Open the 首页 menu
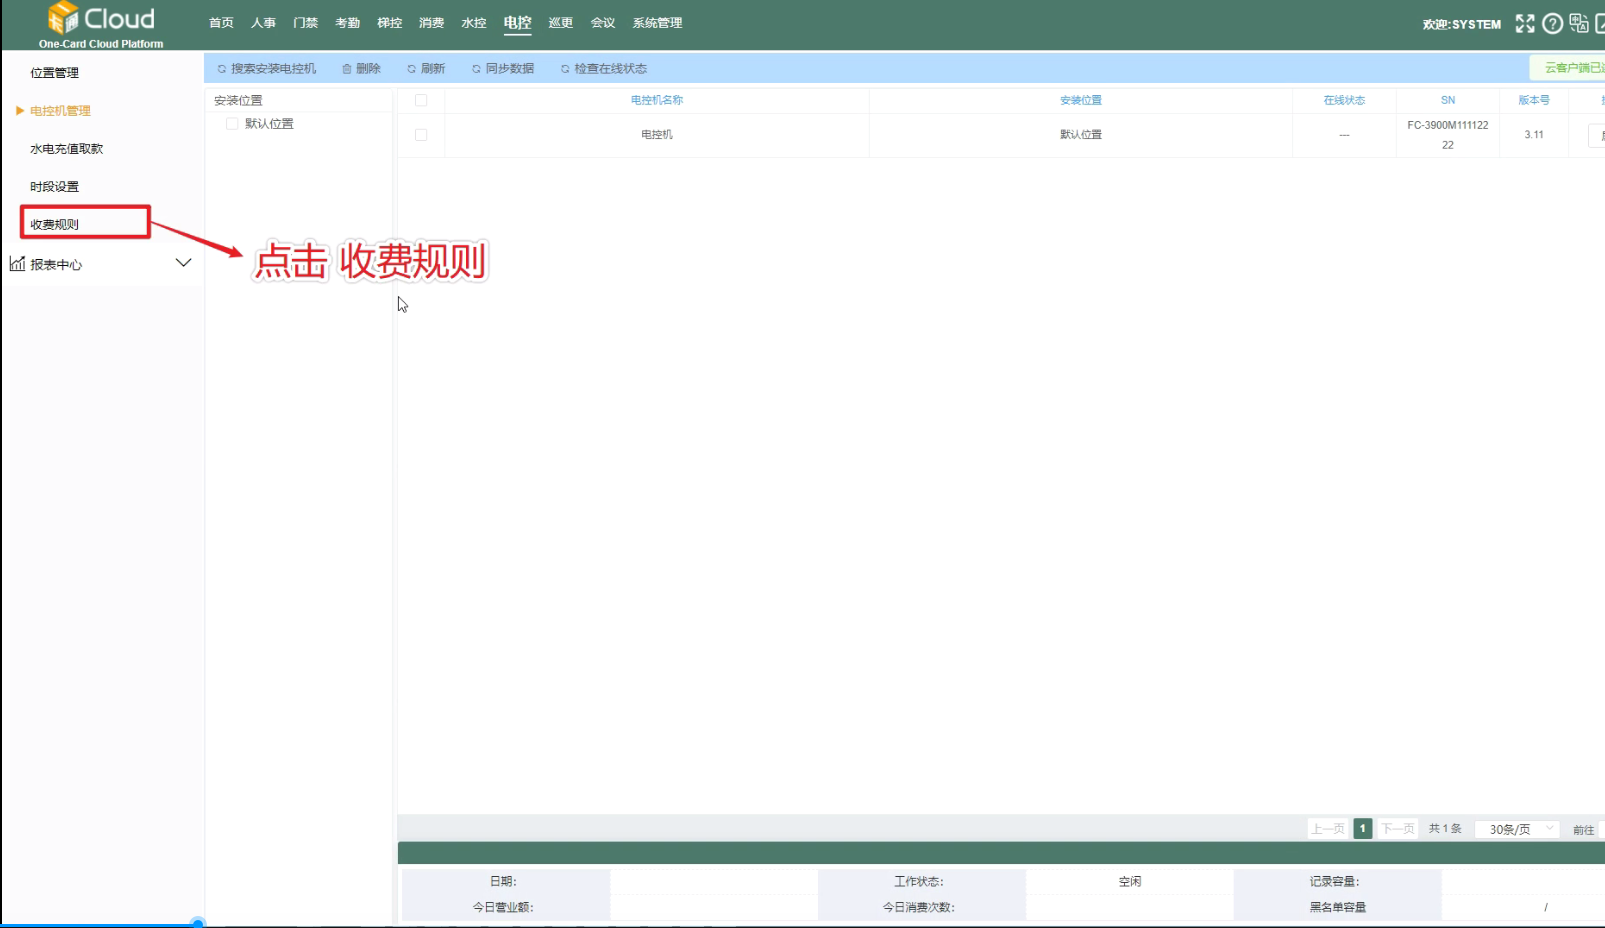 [221, 23]
